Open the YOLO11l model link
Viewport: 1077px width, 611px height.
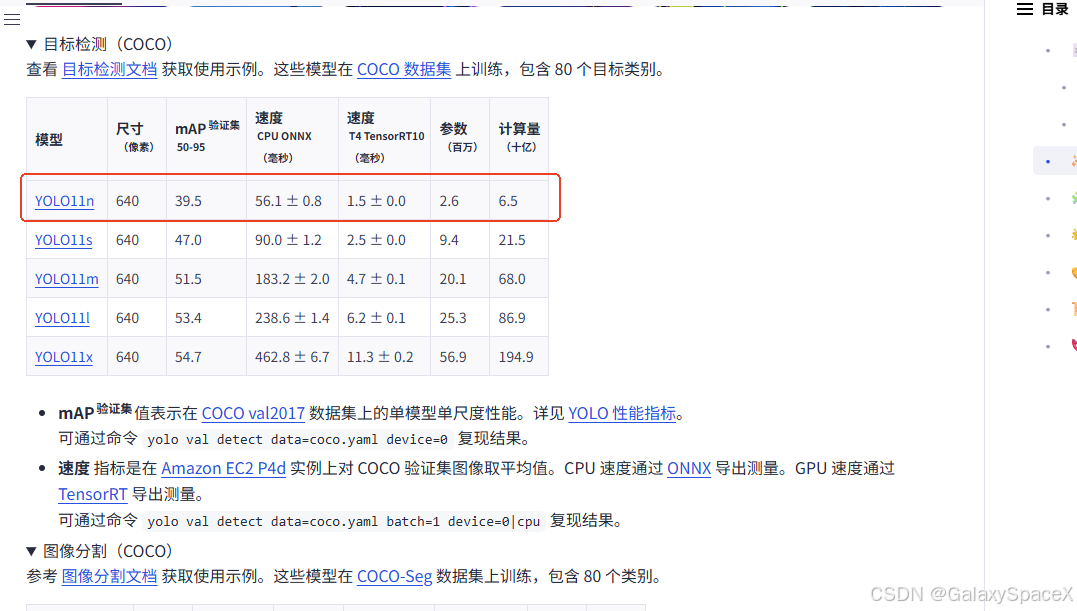(x=63, y=319)
